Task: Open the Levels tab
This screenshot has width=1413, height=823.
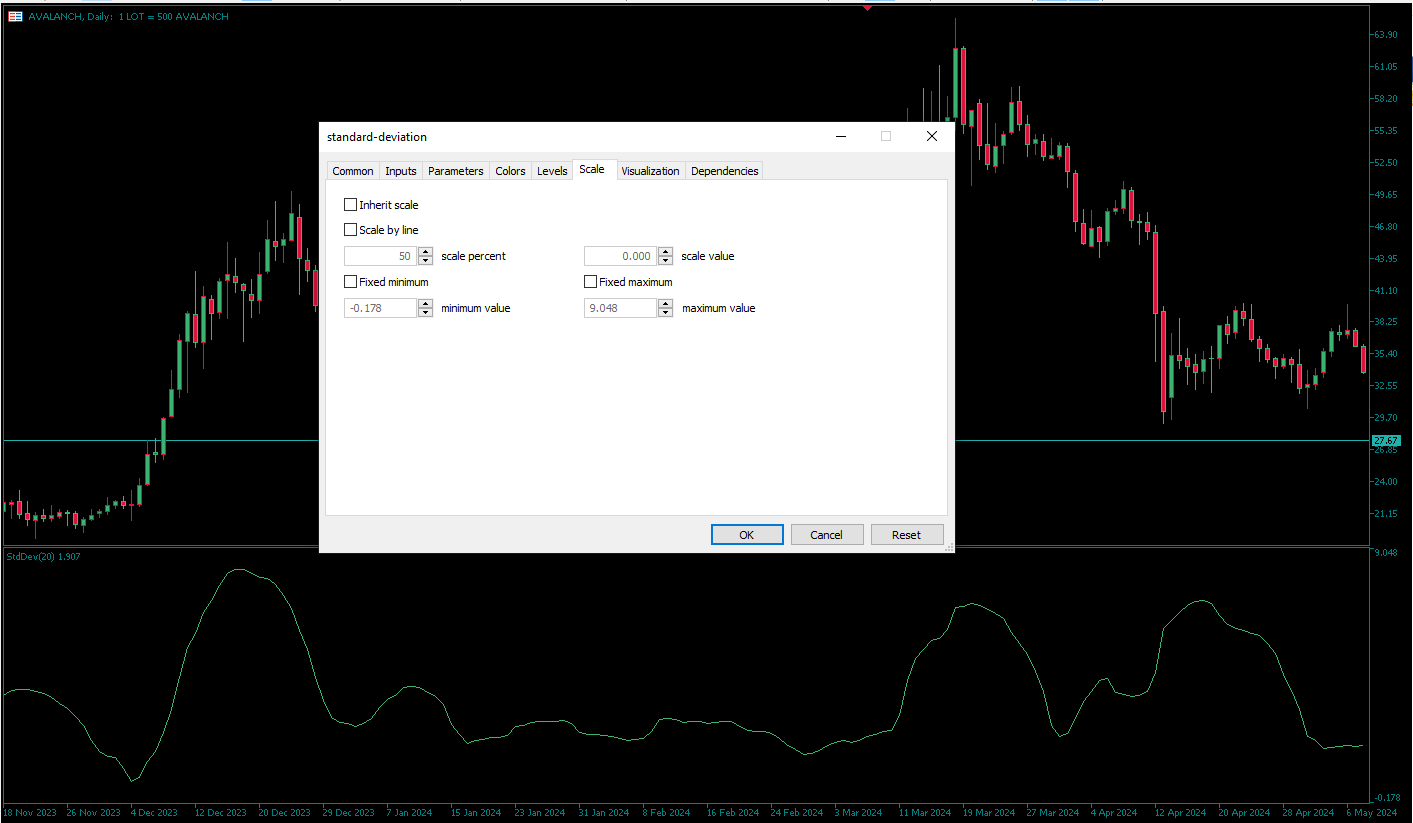Action: point(552,171)
